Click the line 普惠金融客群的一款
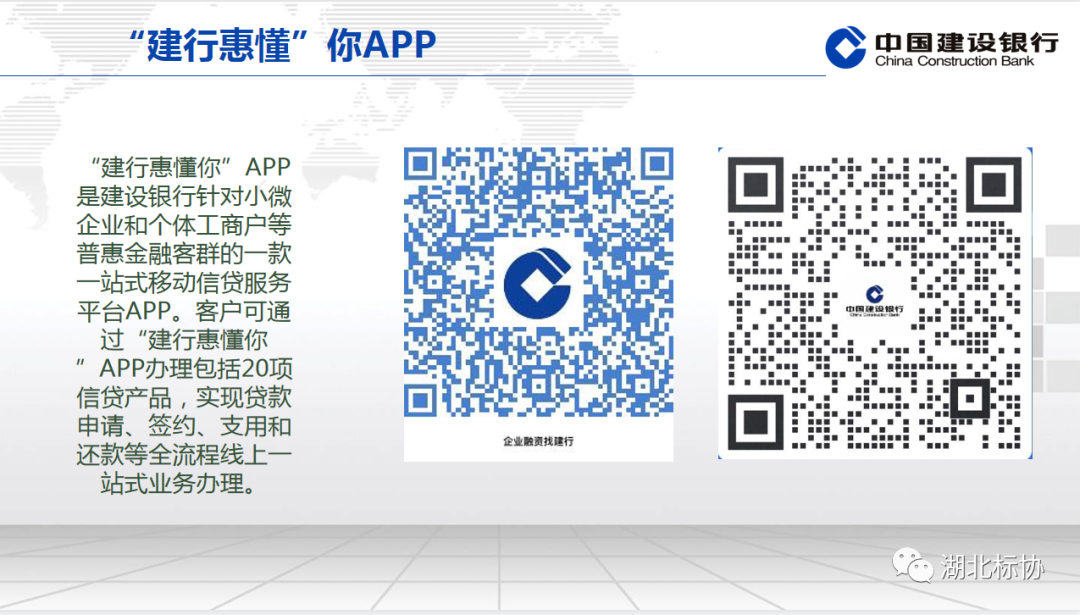Screen dimensions: 1080x615 [x=184, y=253]
